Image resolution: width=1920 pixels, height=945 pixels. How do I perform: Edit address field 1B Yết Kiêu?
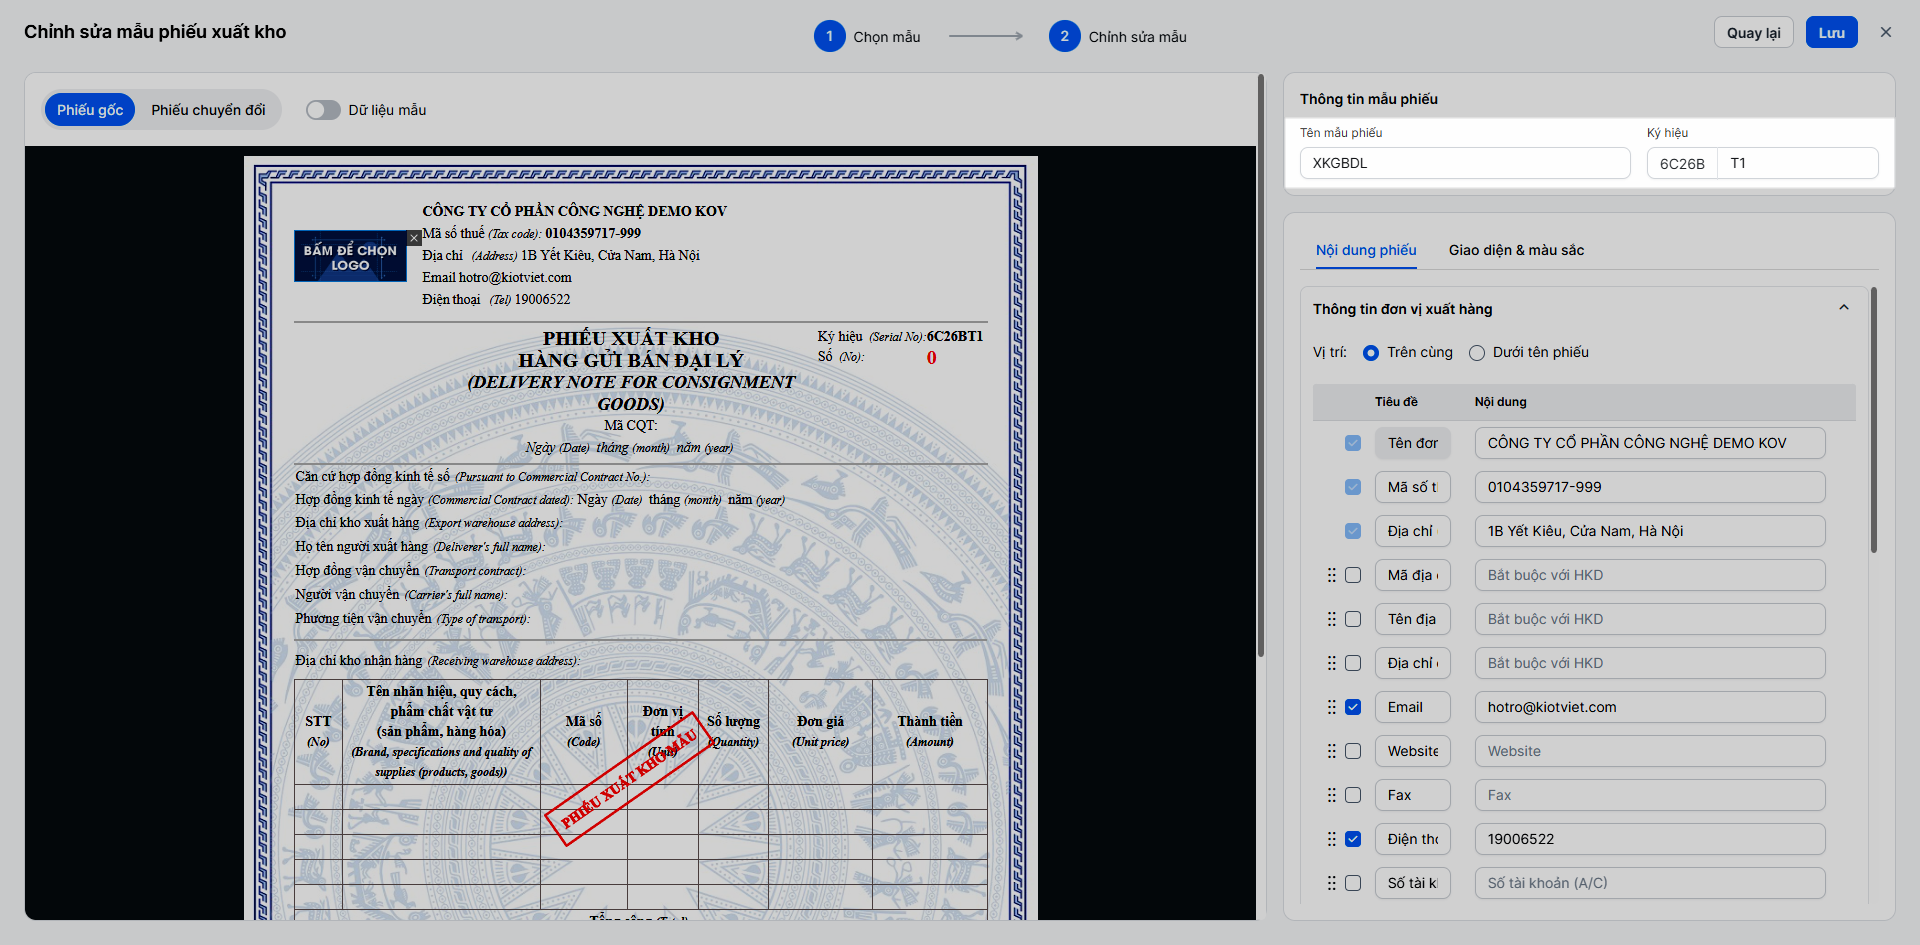point(1650,531)
